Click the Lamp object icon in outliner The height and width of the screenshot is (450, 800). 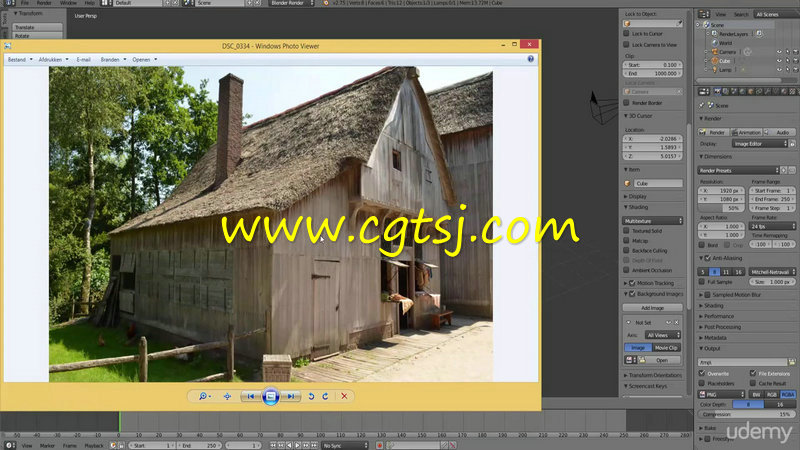click(715, 69)
